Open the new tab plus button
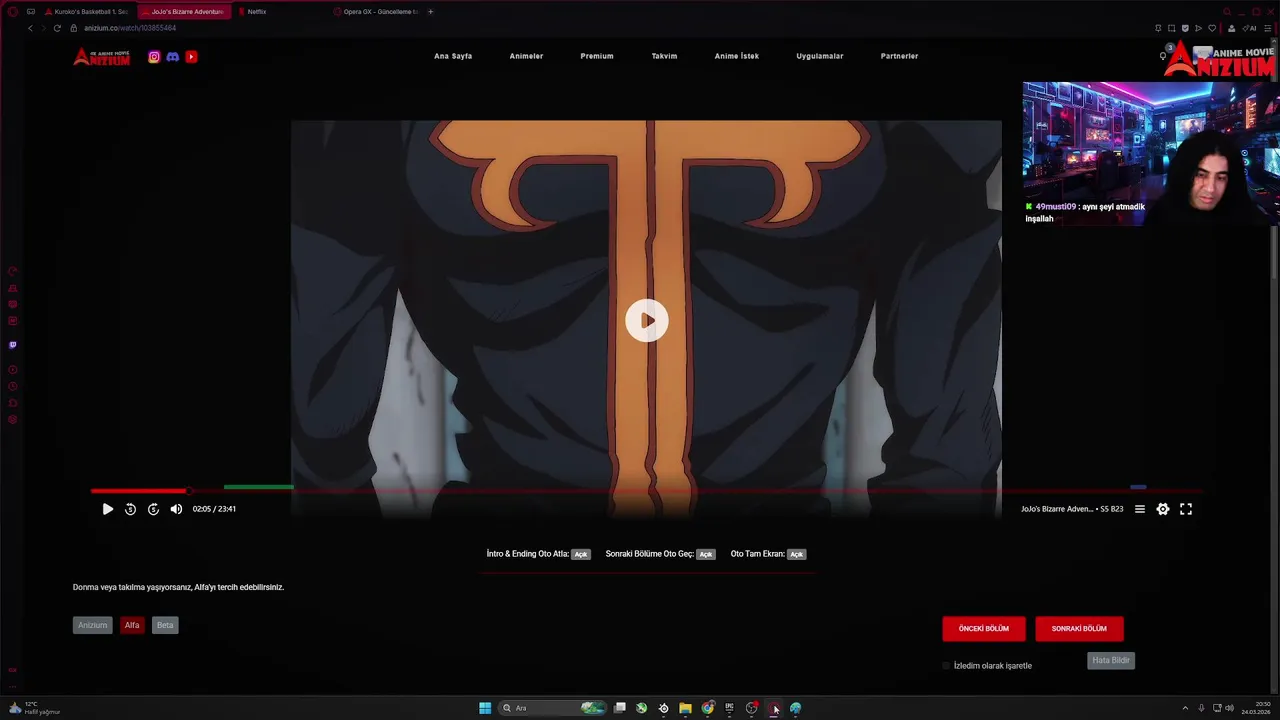The image size is (1280, 720). tap(431, 12)
